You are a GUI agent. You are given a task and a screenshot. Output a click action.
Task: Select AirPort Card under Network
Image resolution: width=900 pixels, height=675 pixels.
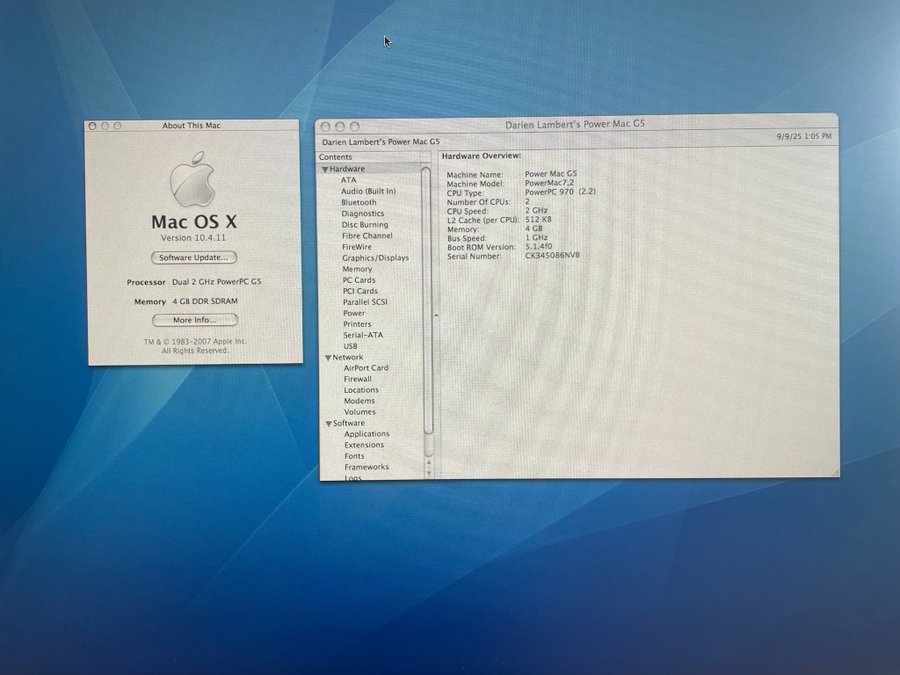click(x=366, y=368)
